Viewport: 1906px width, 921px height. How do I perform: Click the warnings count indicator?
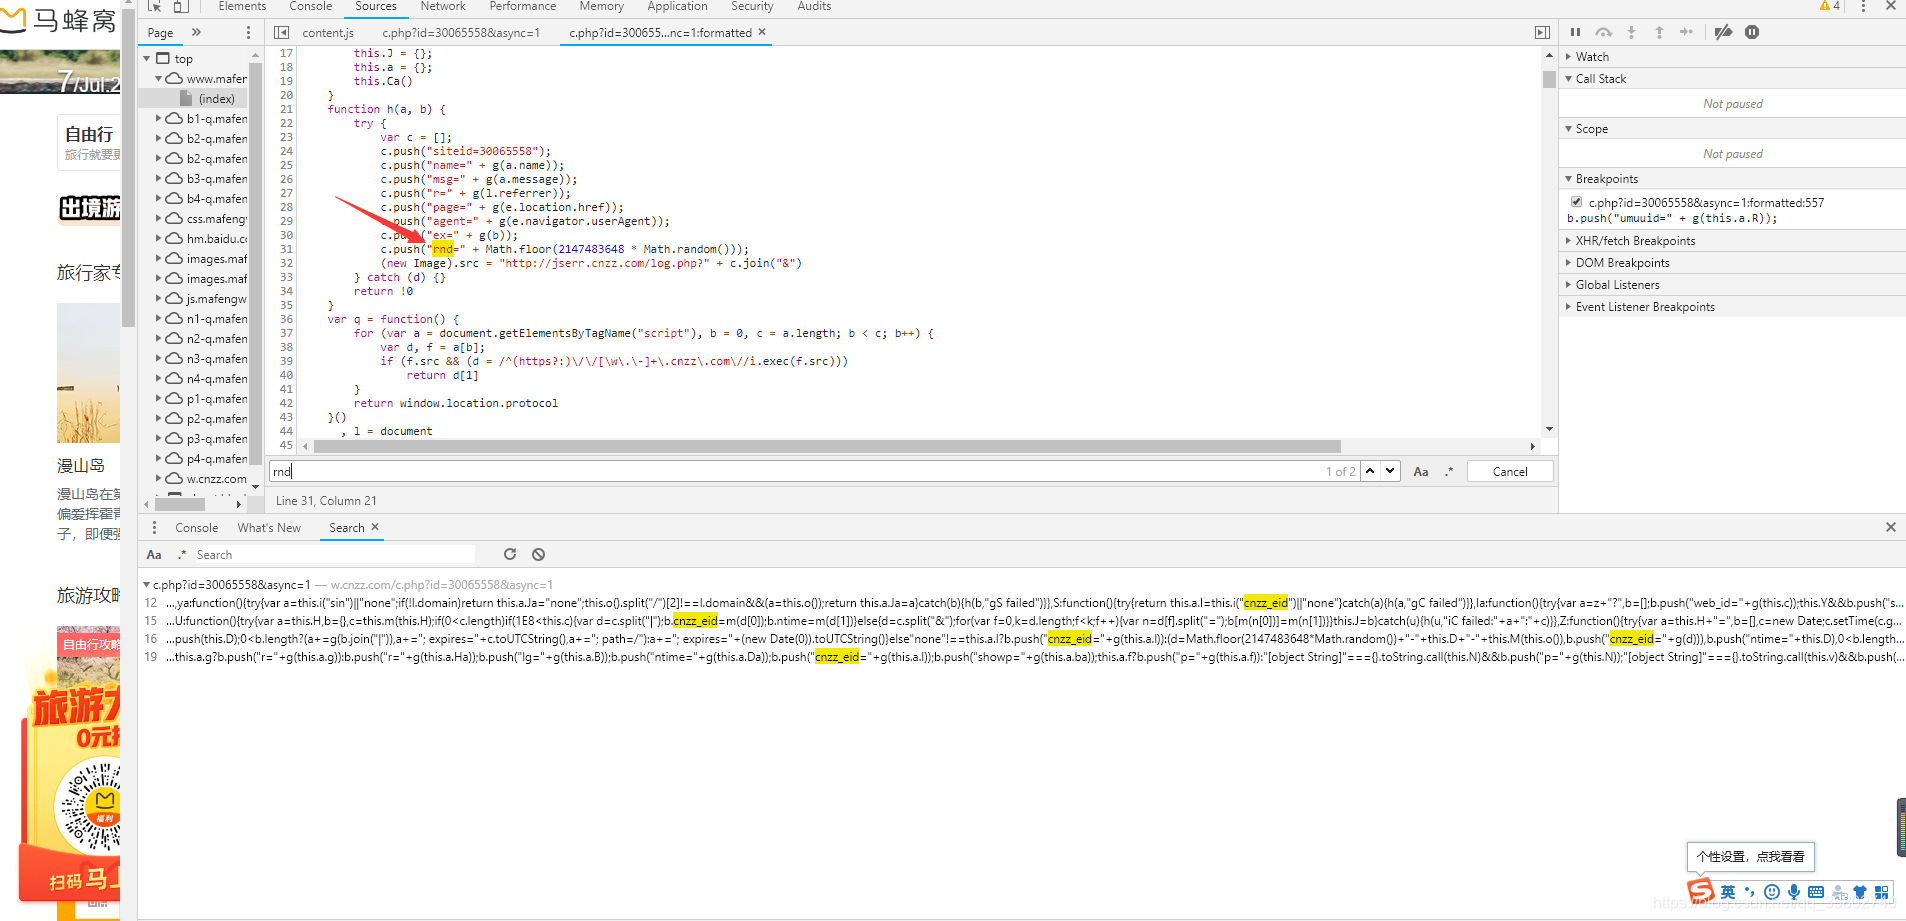pyautogui.click(x=1830, y=6)
